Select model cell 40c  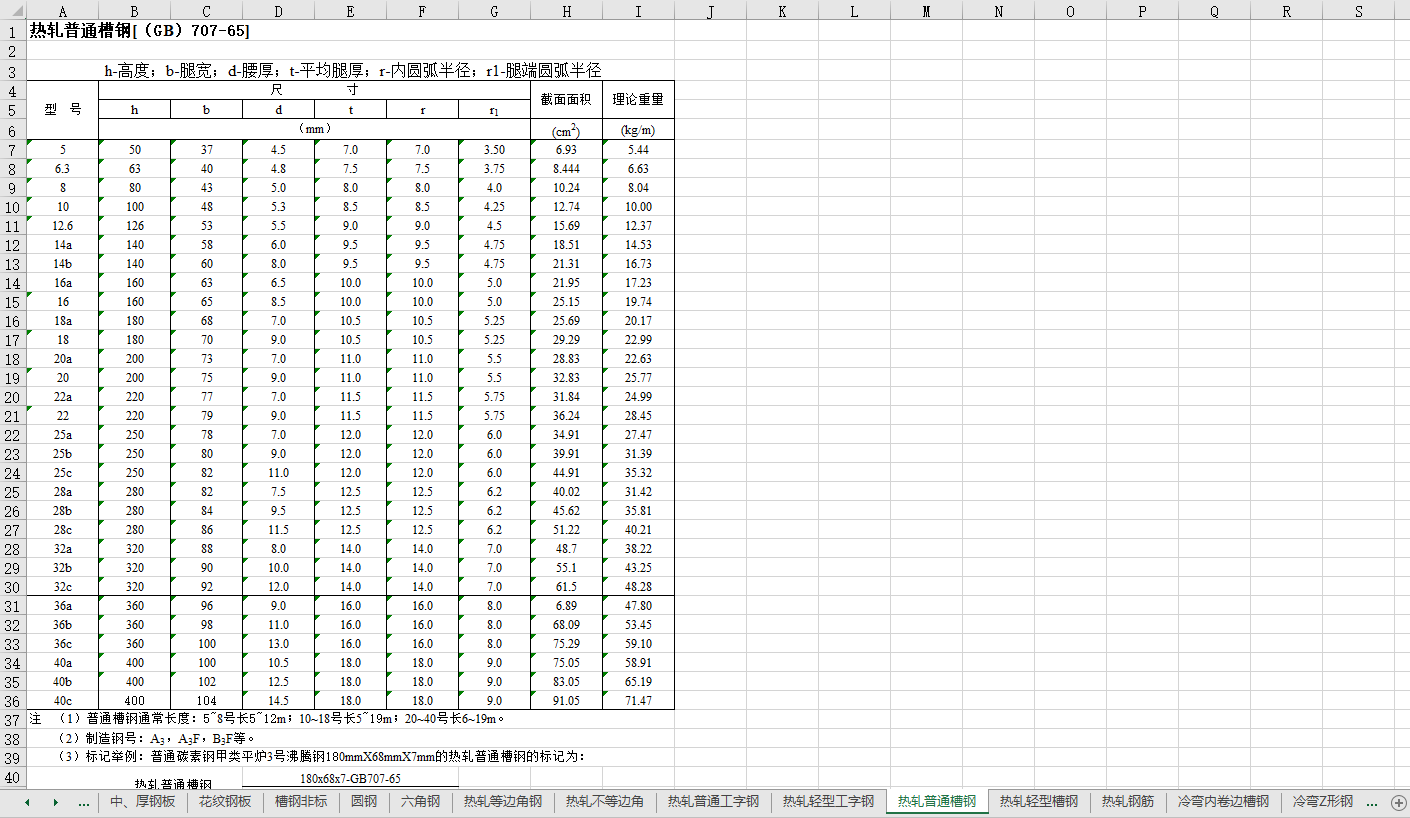[63, 701]
